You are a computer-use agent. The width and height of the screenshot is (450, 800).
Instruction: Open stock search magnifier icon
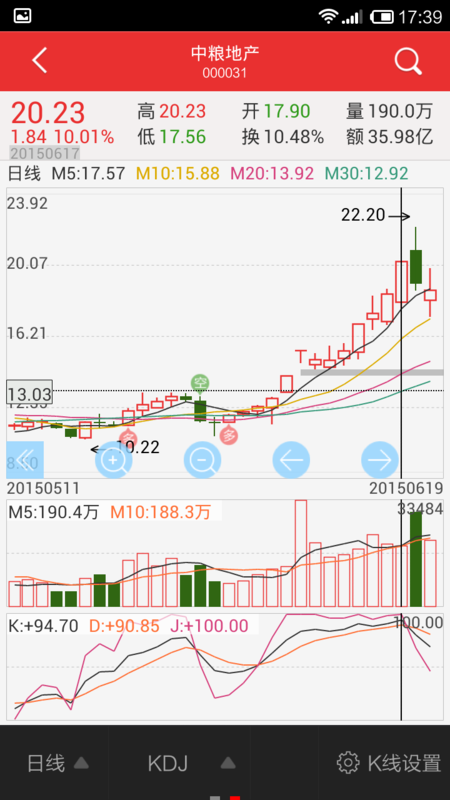408,62
